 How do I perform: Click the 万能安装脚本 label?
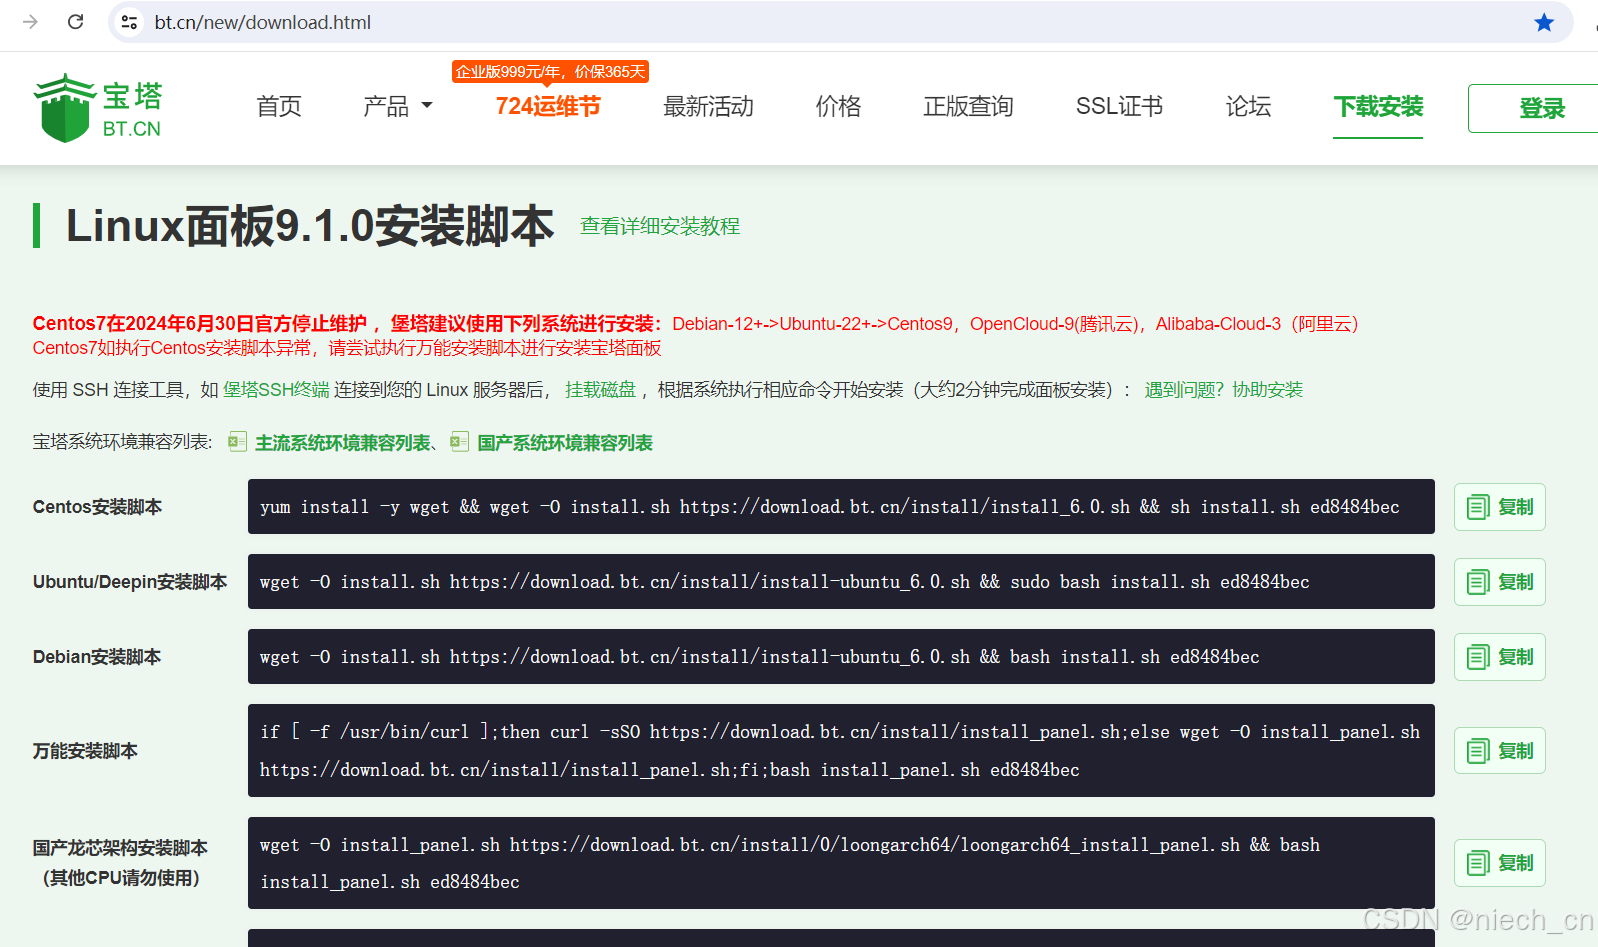(x=85, y=751)
